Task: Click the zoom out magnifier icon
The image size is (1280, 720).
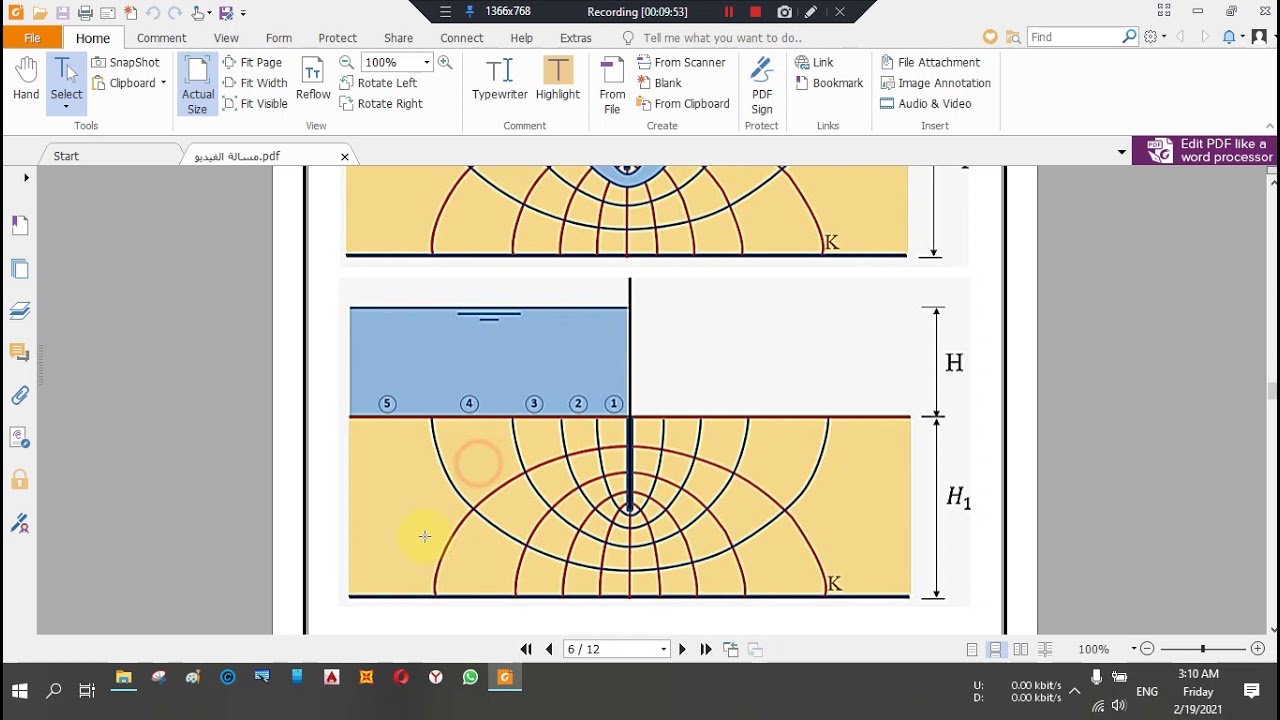Action: [x=346, y=62]
